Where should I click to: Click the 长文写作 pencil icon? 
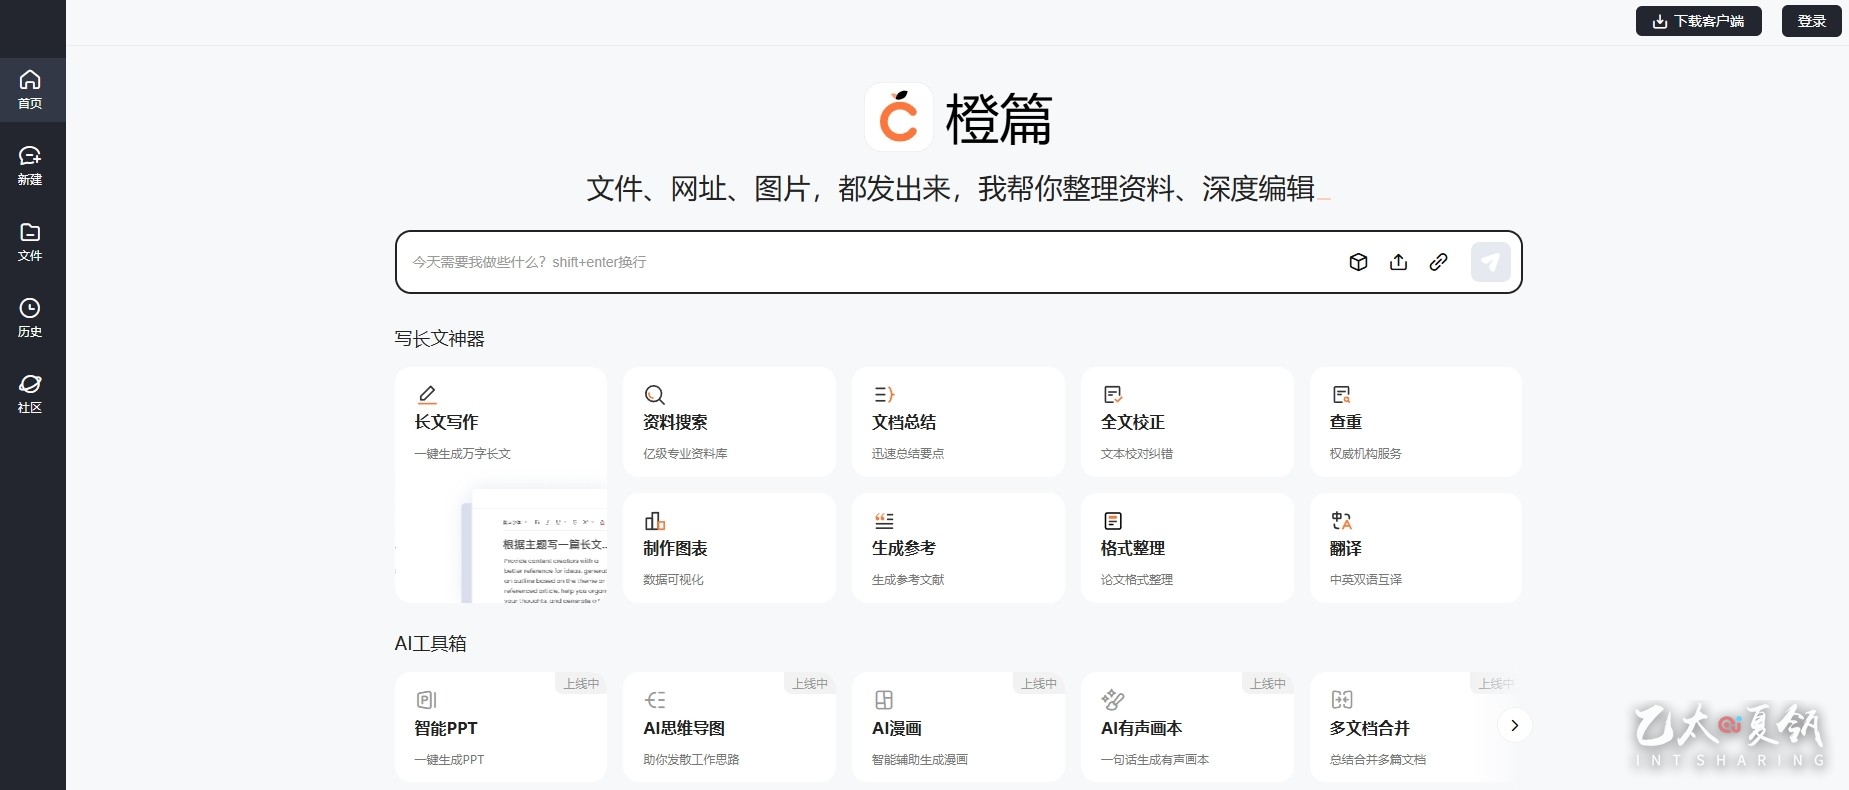pos(427,394)
